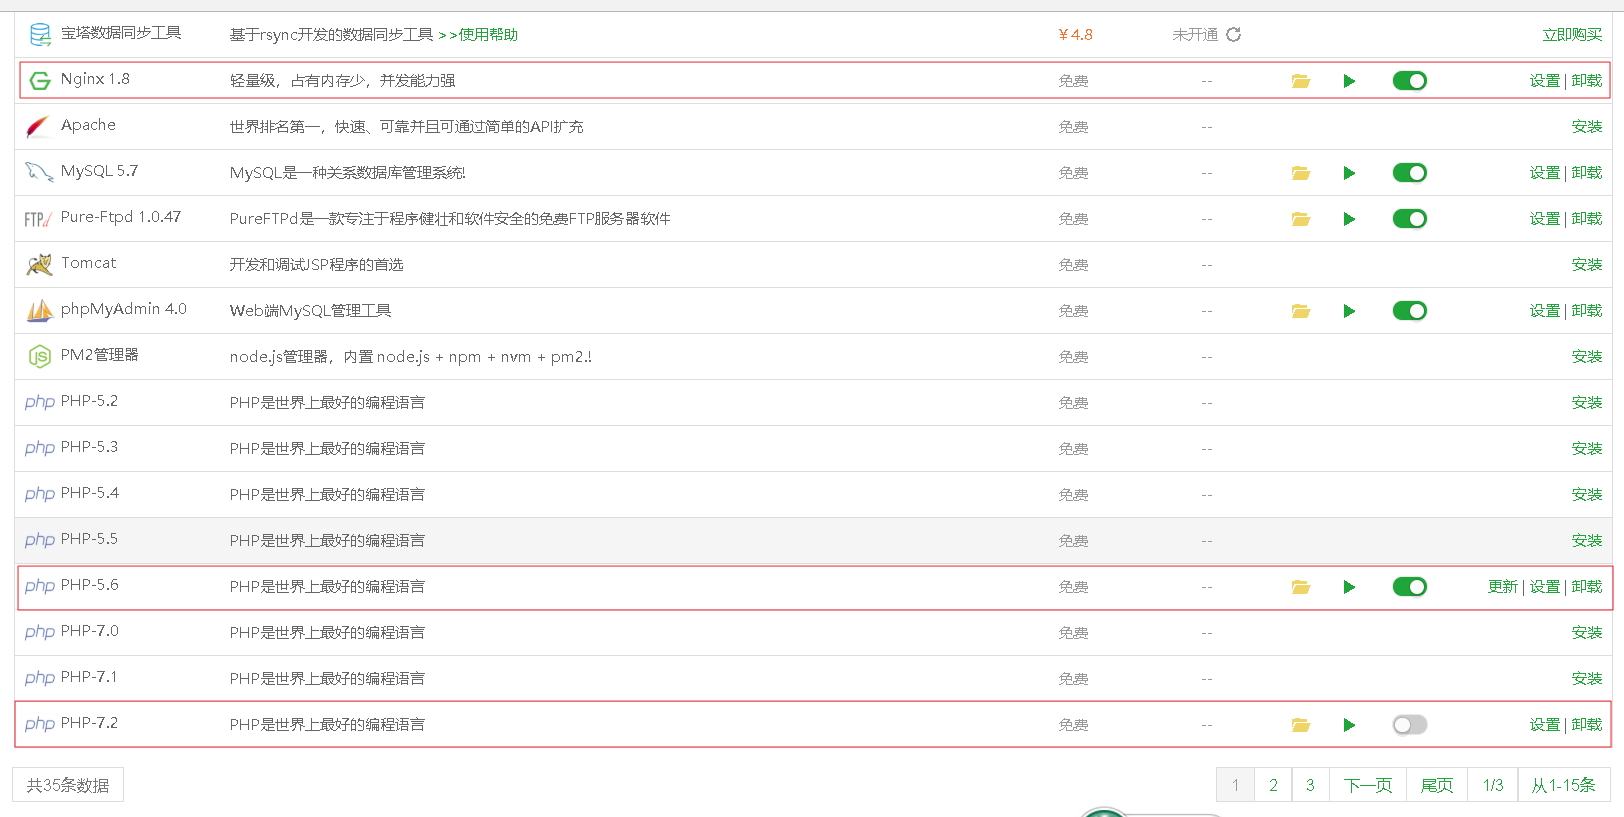Viewport: 1624px width, 817px height.
Task: Click 安装 for PHP-7.1
Action: coord(1587,679)
